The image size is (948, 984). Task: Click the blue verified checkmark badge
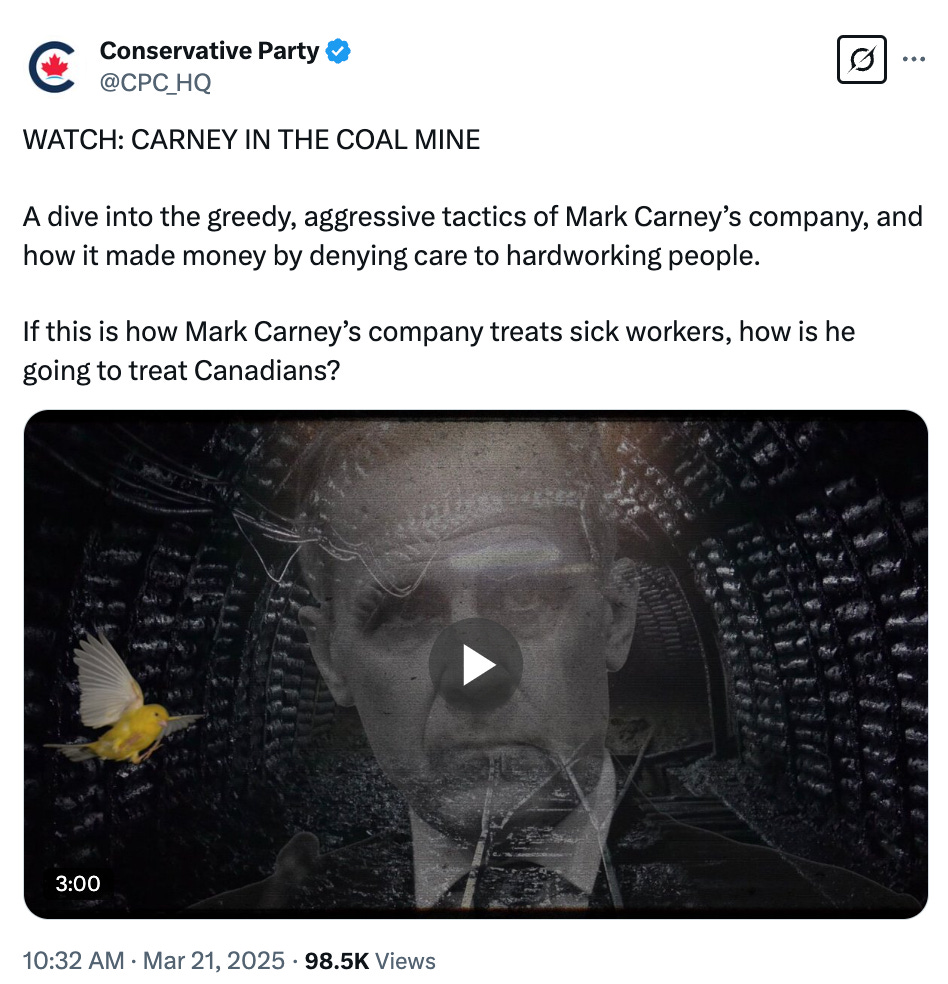[339, 51]
